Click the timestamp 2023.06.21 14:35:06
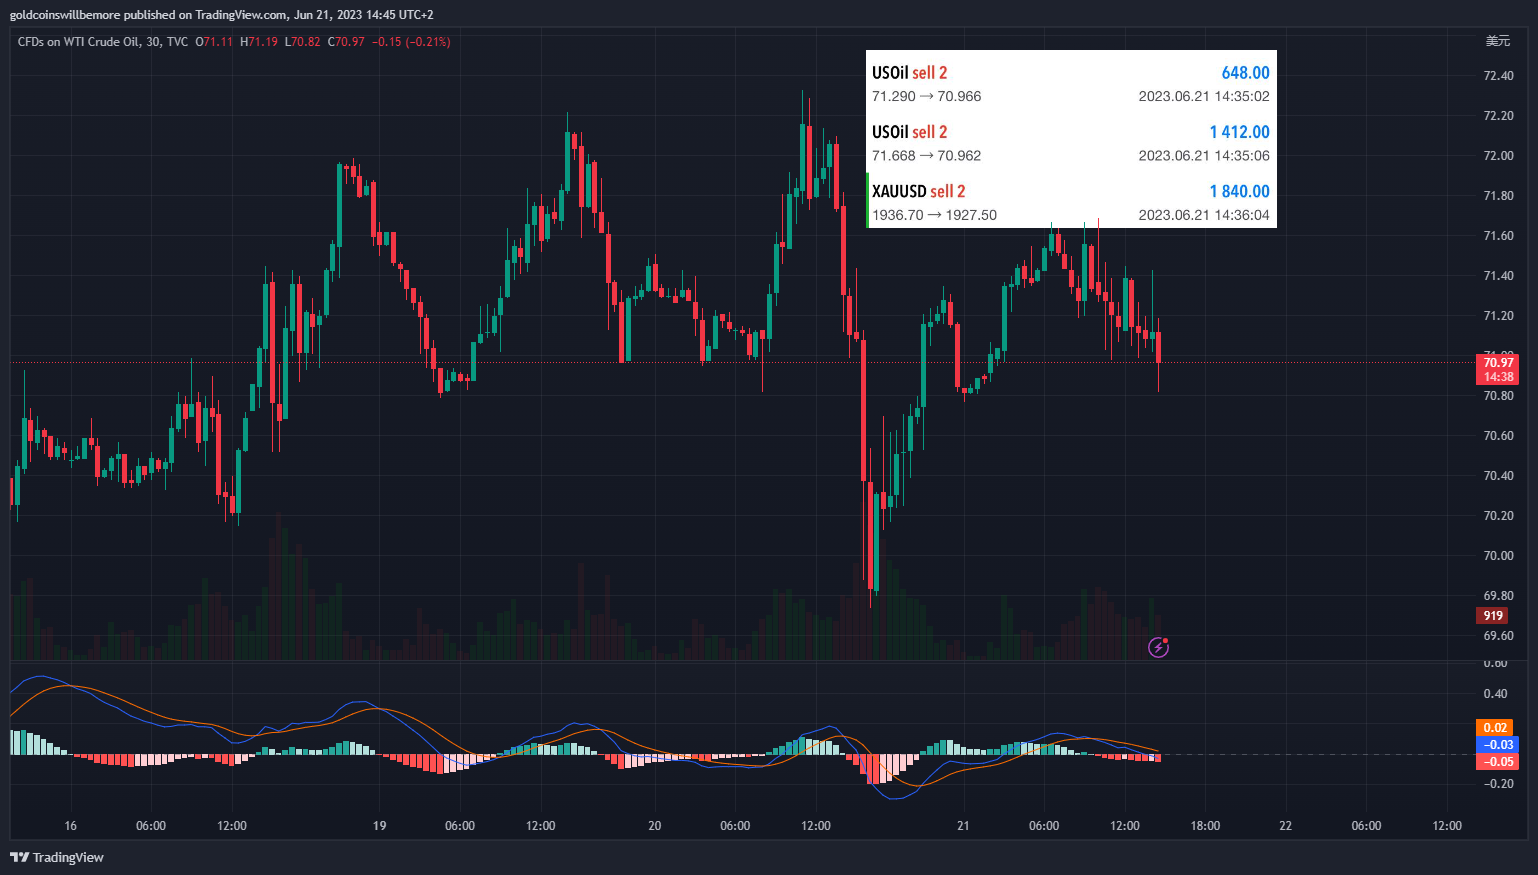 1204,156
